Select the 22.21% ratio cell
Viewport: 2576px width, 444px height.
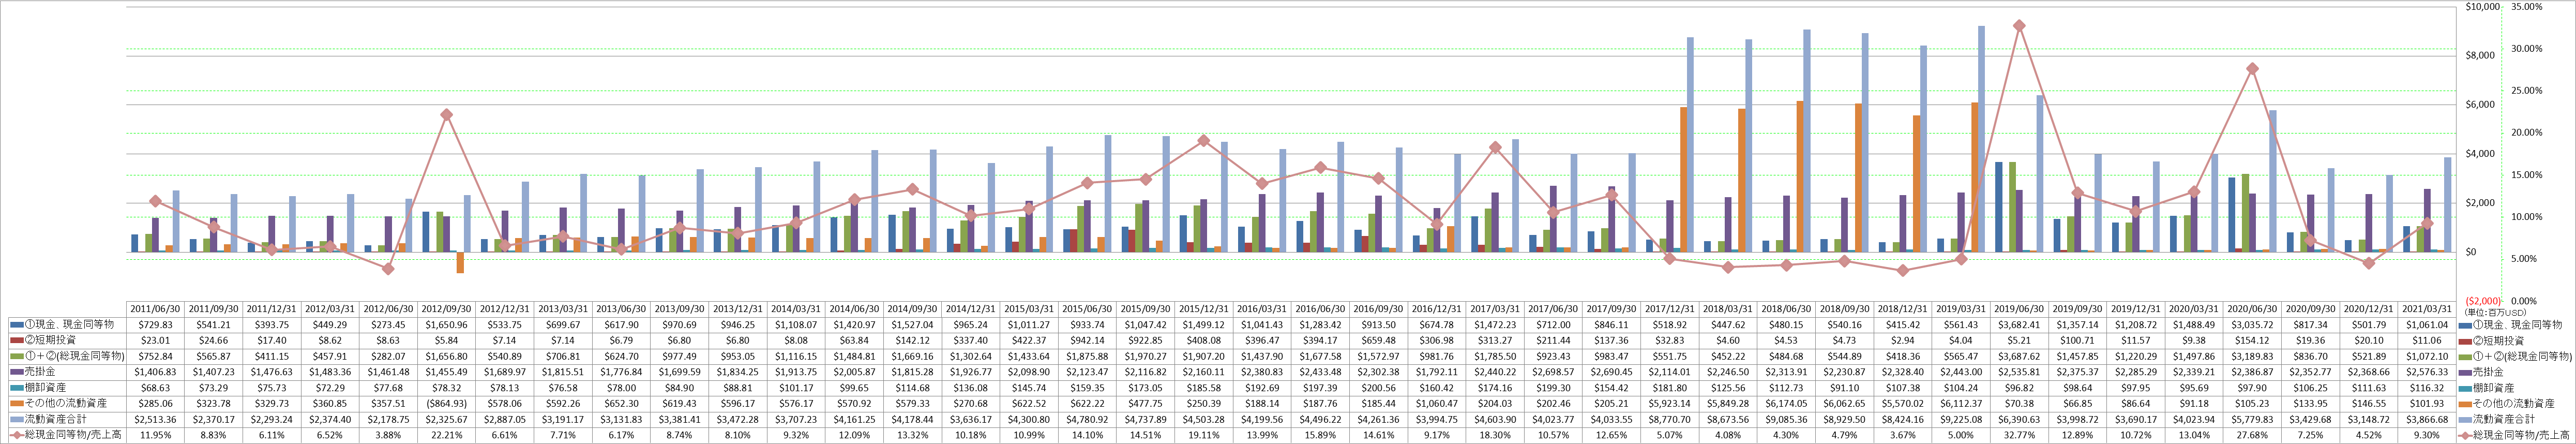tap(446, 435)
